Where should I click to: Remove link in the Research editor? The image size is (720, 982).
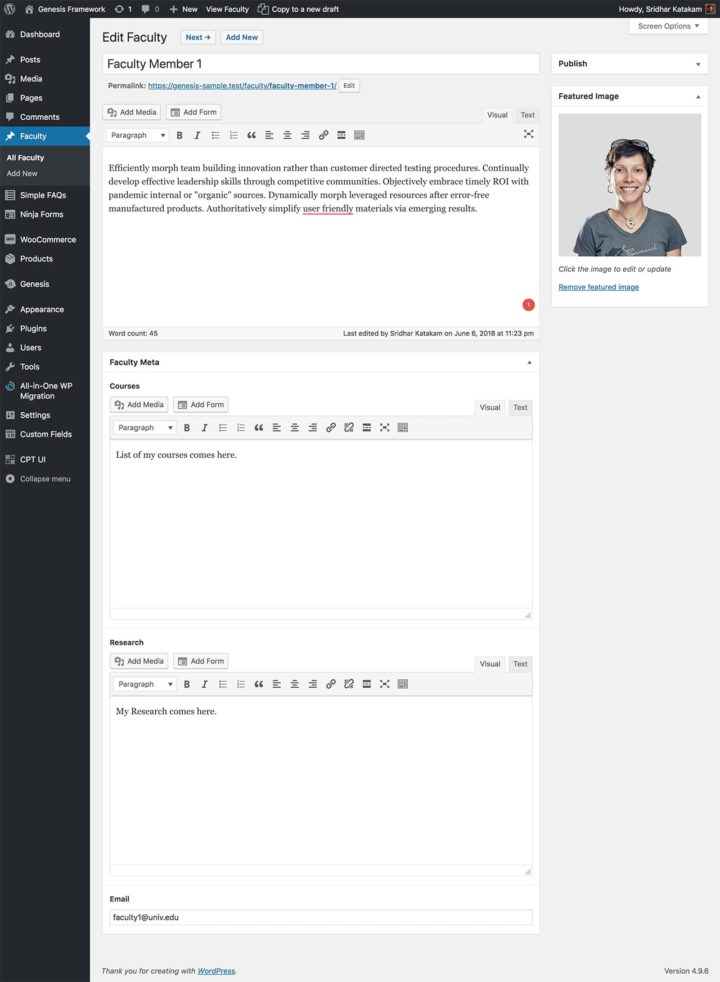click(x=349, y=684)
